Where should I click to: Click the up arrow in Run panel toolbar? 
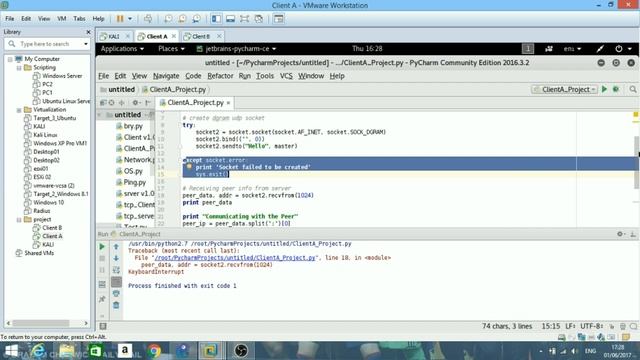(116, 247)
